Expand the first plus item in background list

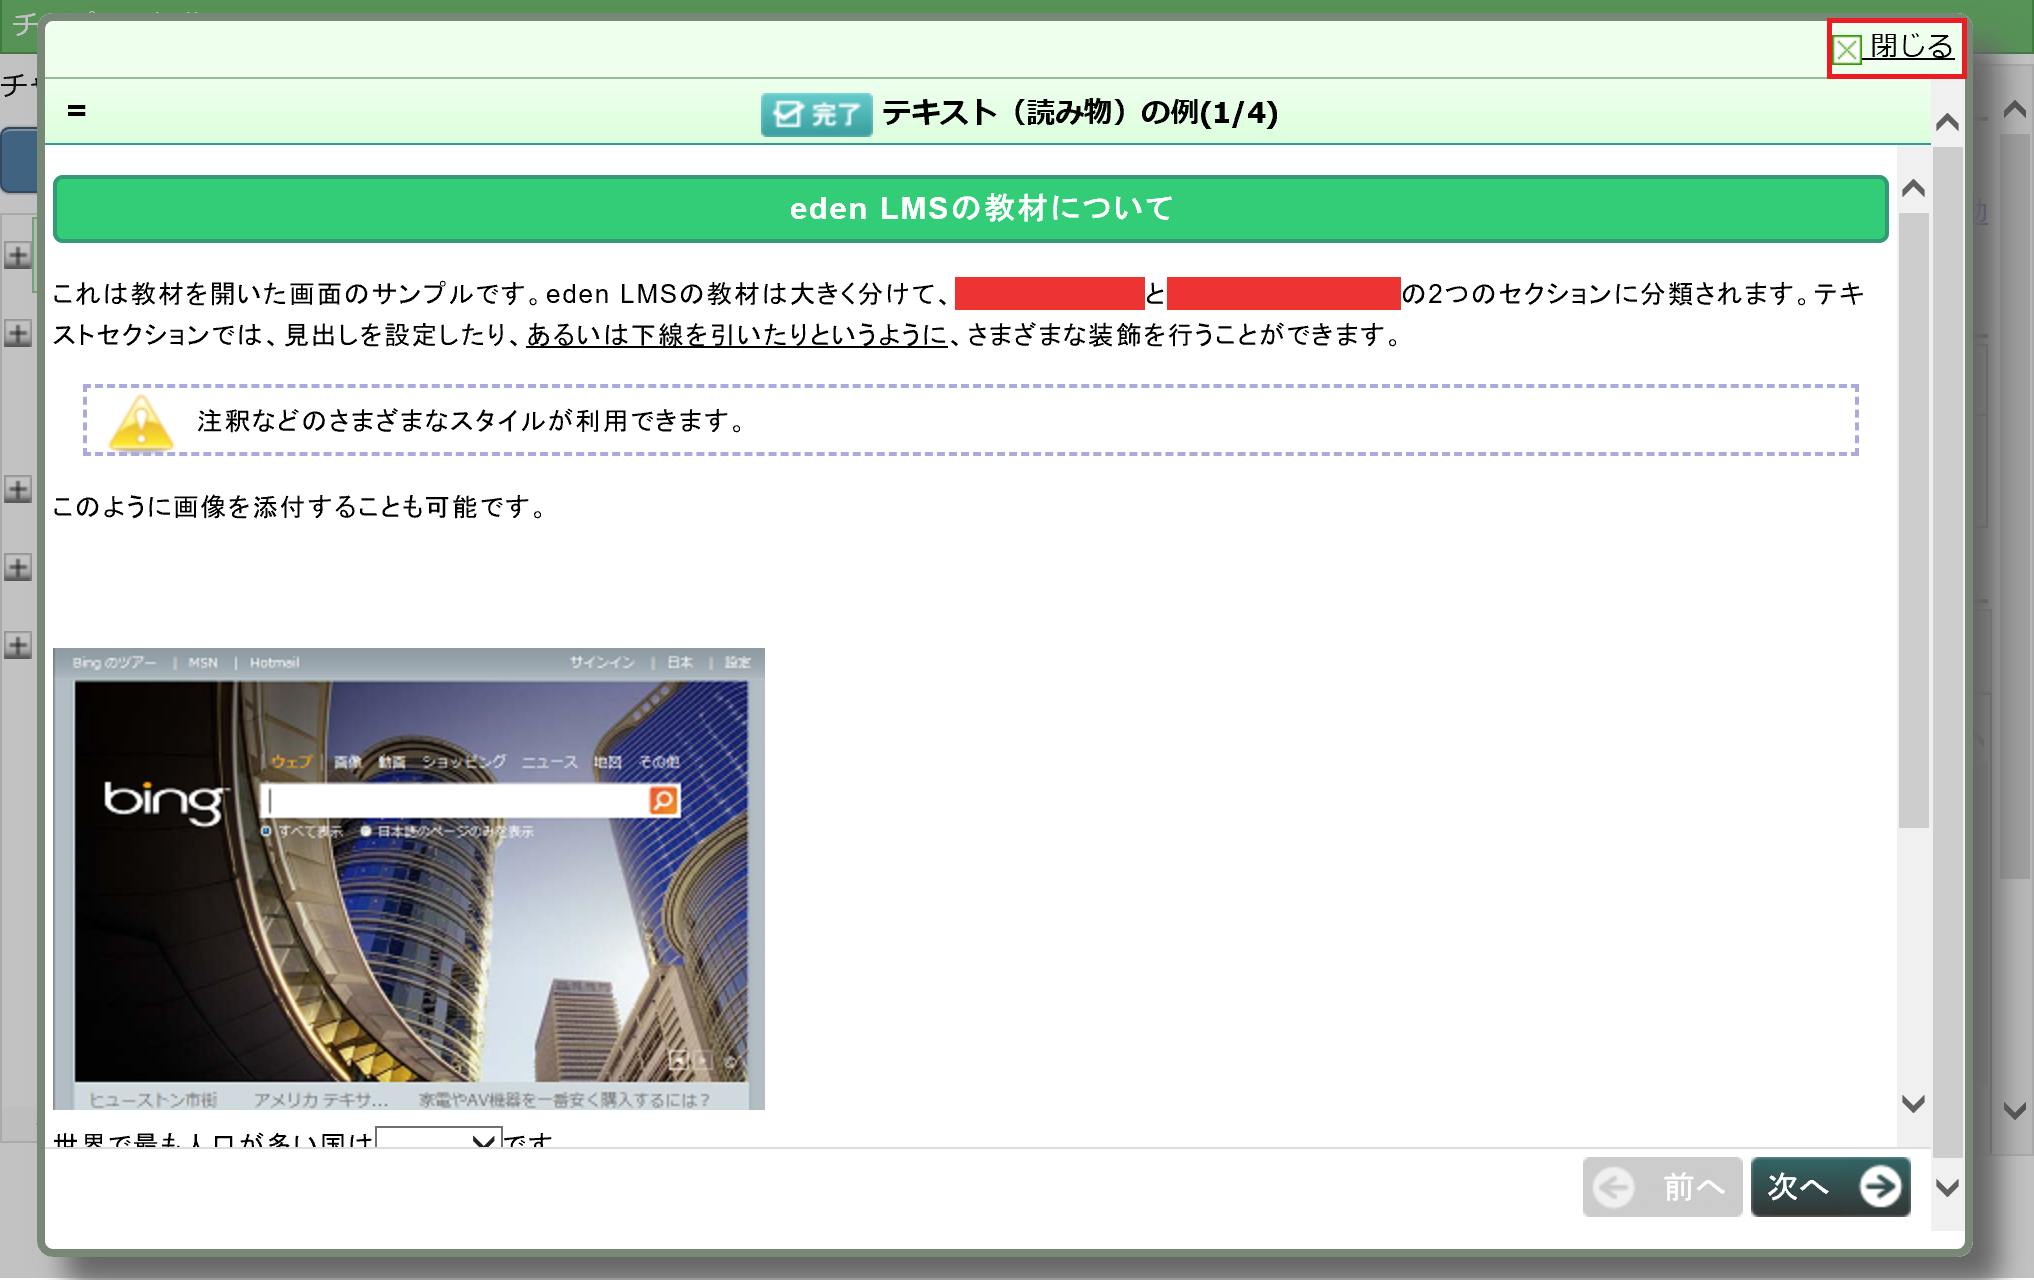tap(18, 256)
